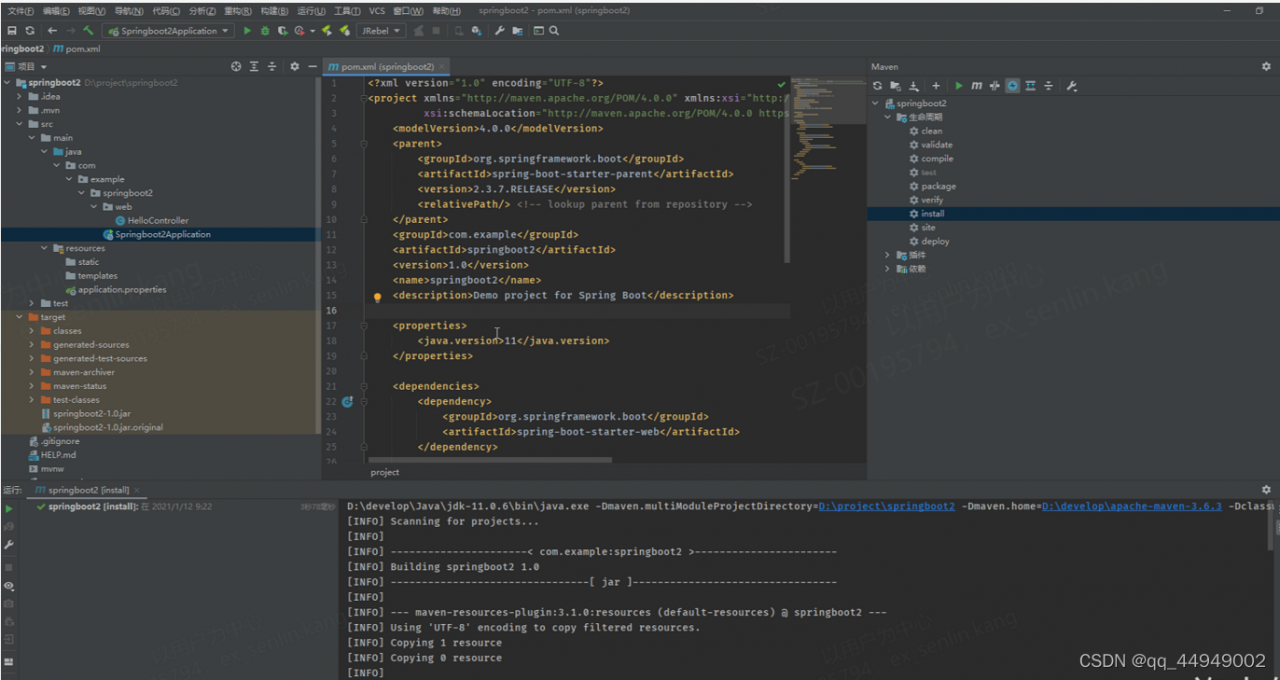Toggle Skip Tests Mode in Maven toolbar
The height and width of the screenshot is (680, 1280).
1013,86
